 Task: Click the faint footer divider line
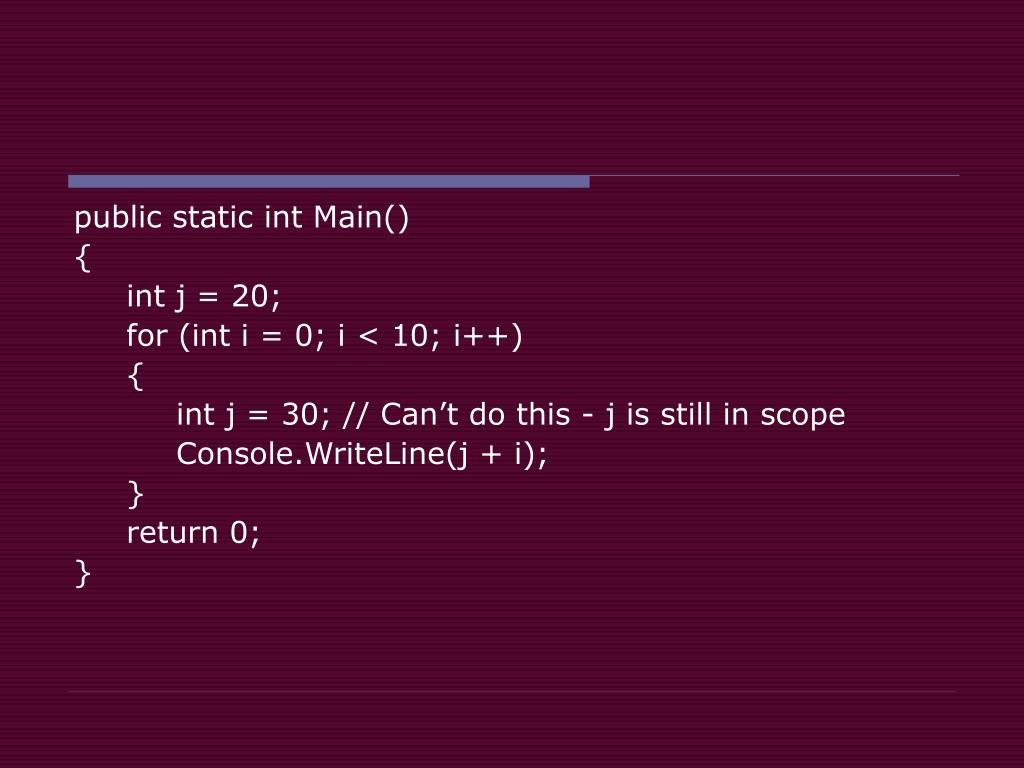[x=512, y=691]
